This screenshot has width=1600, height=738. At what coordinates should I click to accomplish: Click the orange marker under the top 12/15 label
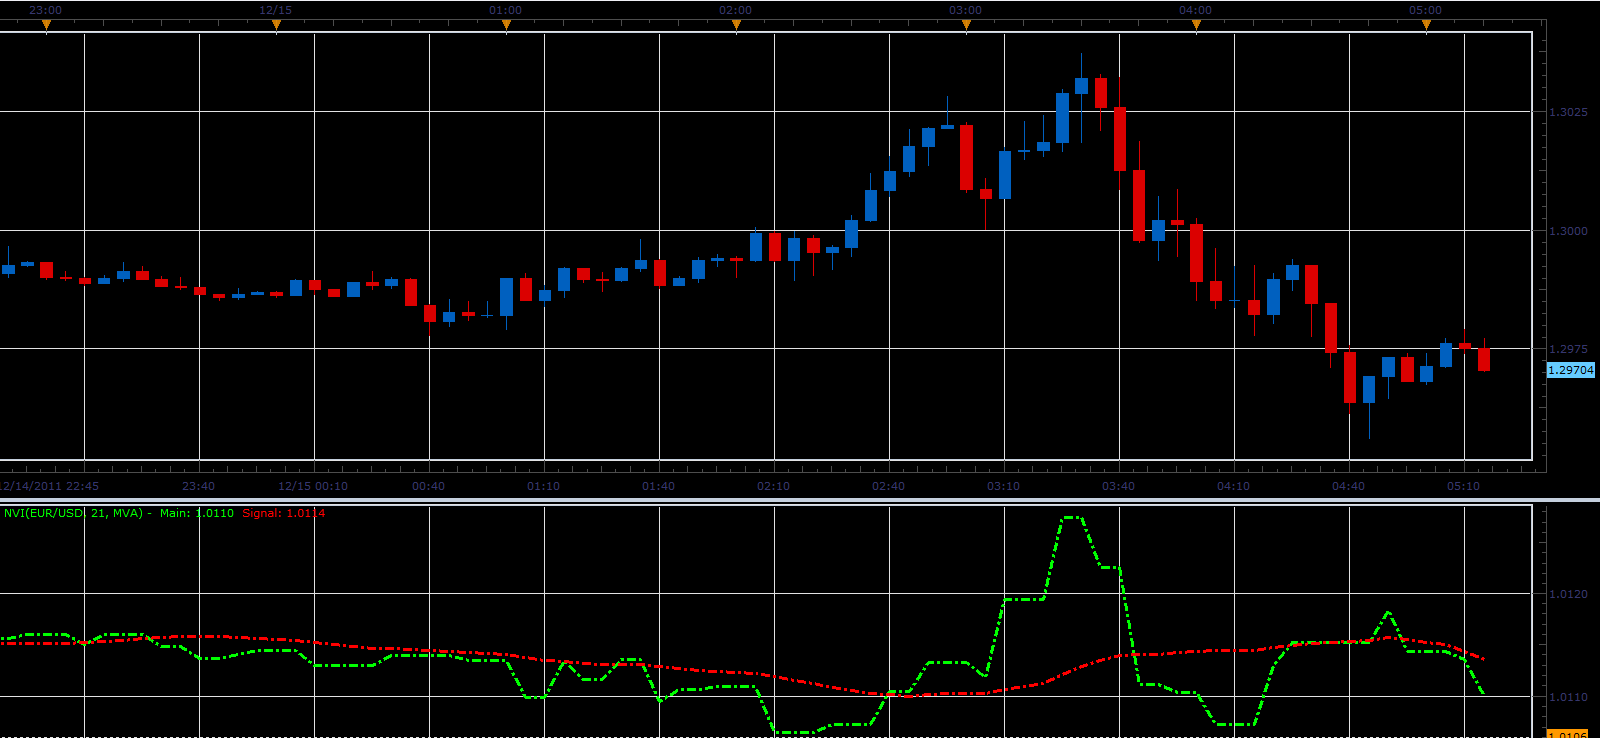[276, 26]
